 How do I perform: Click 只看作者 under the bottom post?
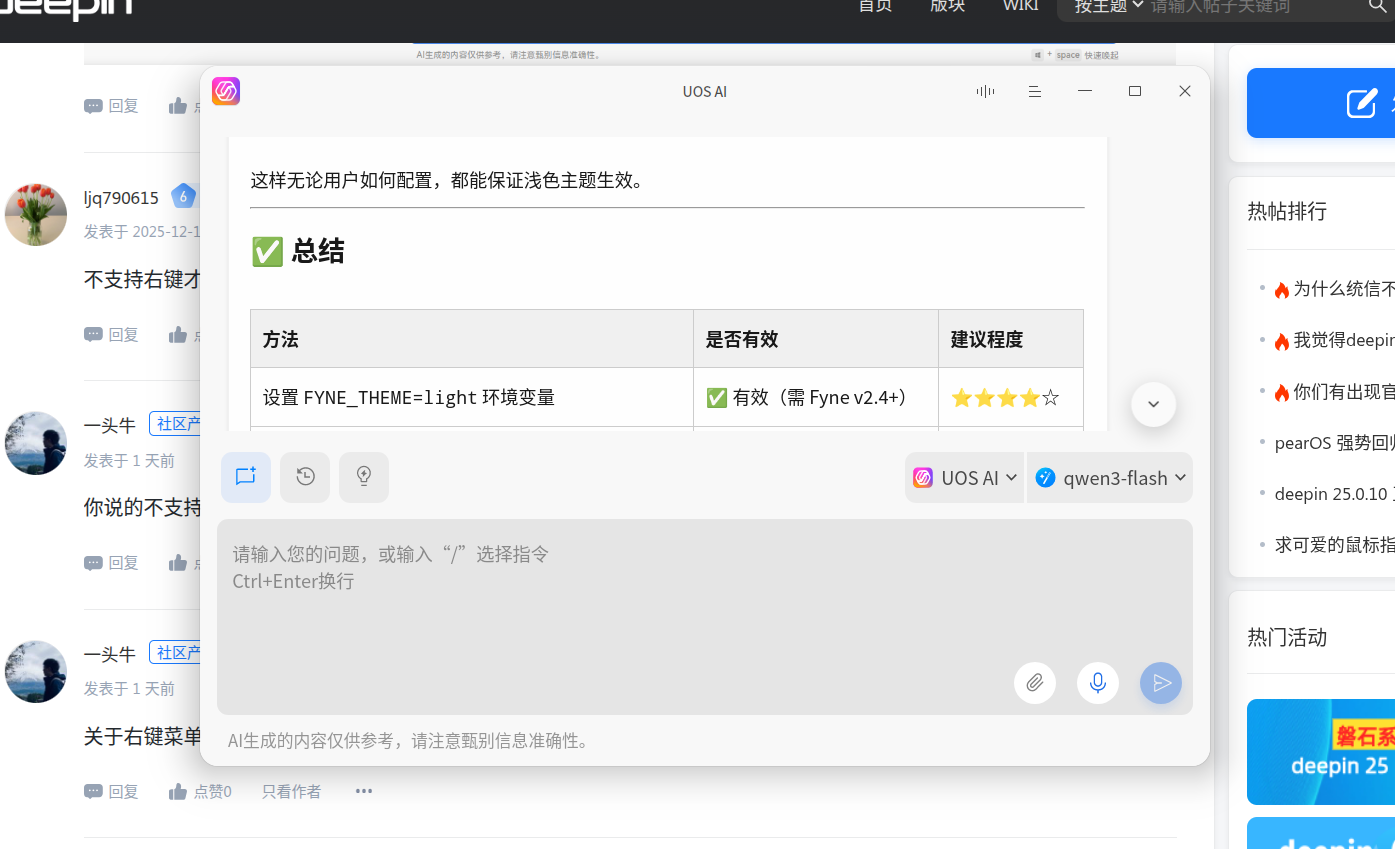[x=292, y=791]
